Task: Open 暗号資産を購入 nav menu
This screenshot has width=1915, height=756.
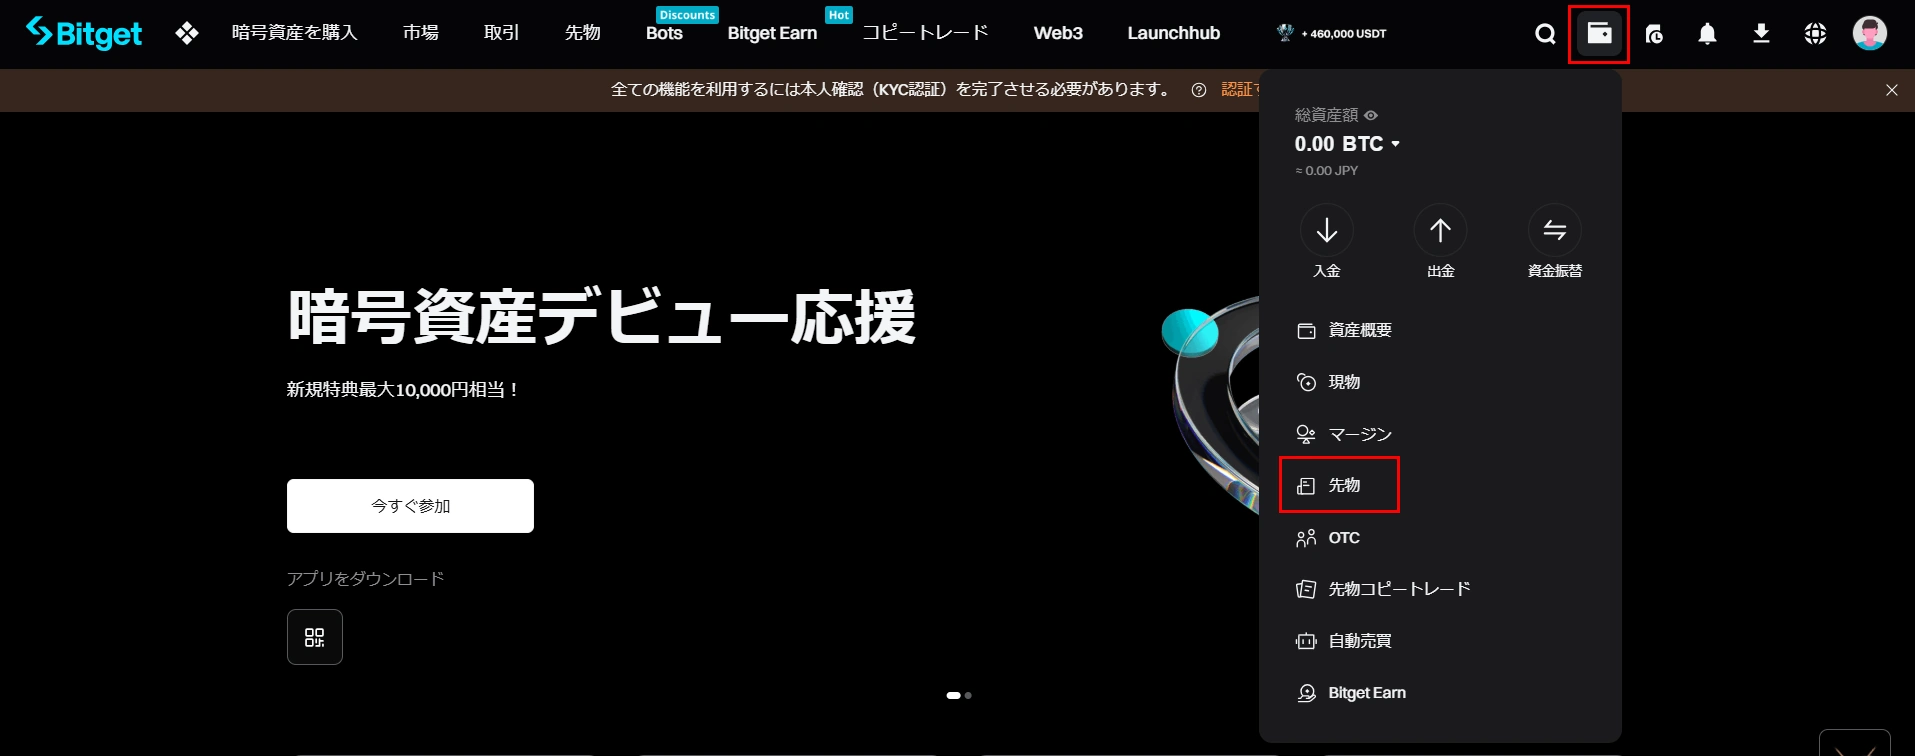Action: pyautogui.click(x=294, y=33)
